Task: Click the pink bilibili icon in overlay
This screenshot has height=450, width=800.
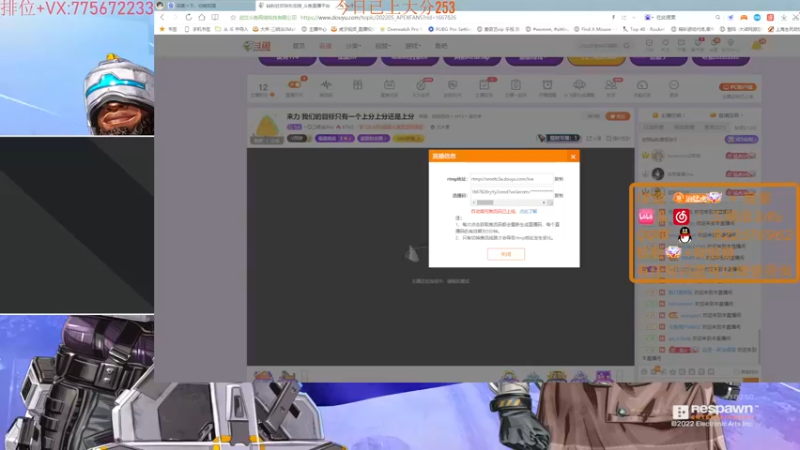Action: (x=646, y=216)
